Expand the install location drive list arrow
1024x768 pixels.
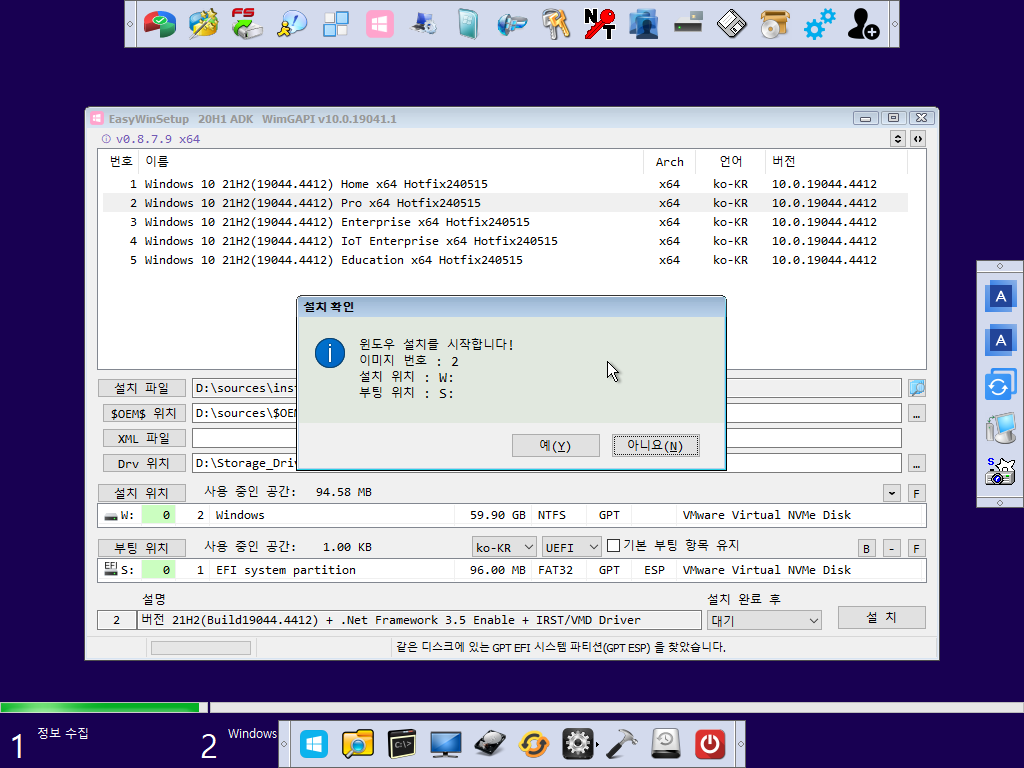pos(891,494)
